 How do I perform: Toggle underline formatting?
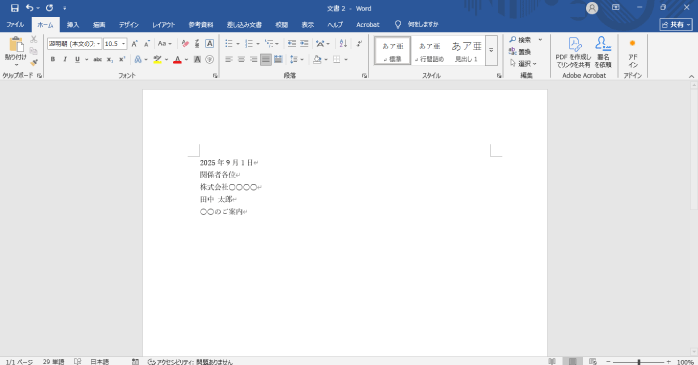tap(77, 59)
